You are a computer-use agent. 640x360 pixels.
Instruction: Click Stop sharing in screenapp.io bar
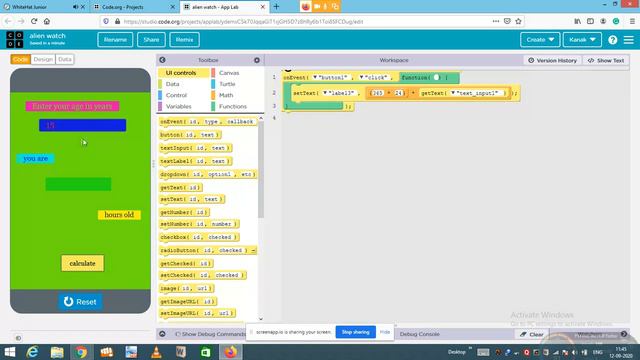pyautogui.click(x=356, y=332)
